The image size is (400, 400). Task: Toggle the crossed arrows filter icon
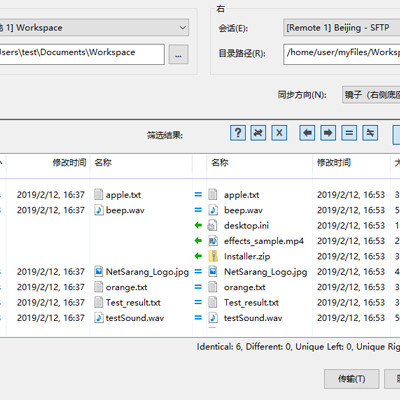pyautogui.click(x=258, y=133)
